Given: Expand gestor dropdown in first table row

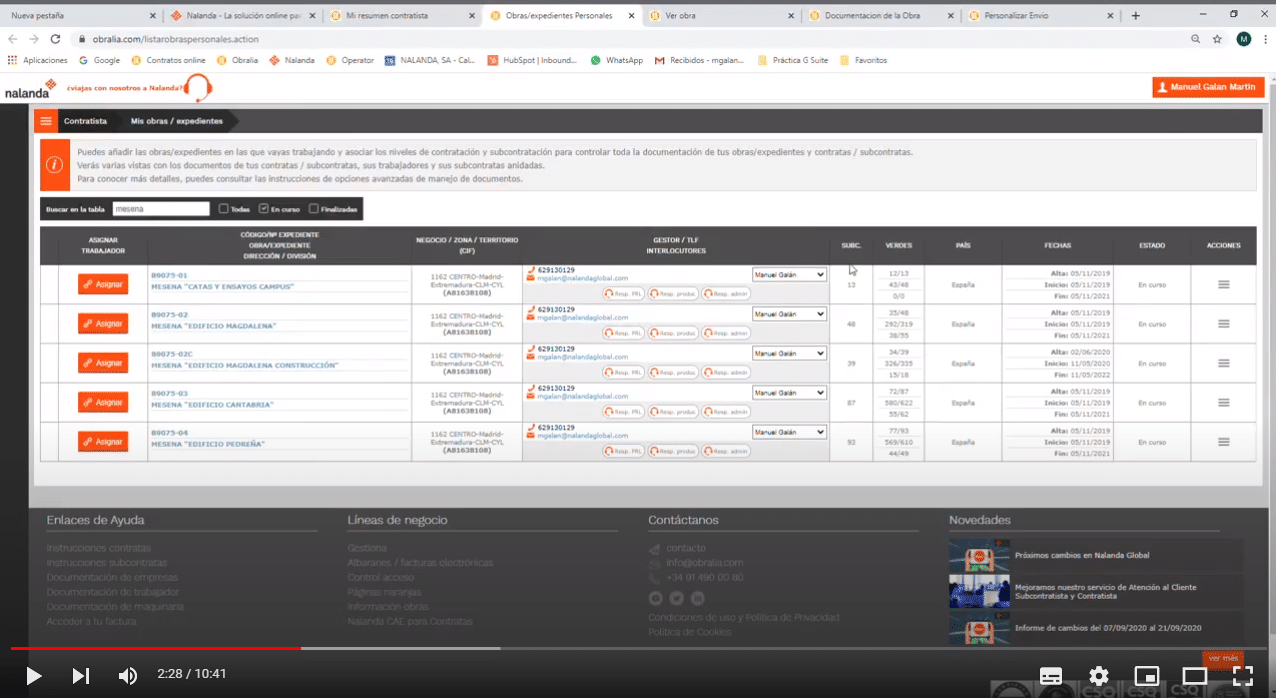Looking at the screenshot, I should pyautogui.click(x=789, y=274).
